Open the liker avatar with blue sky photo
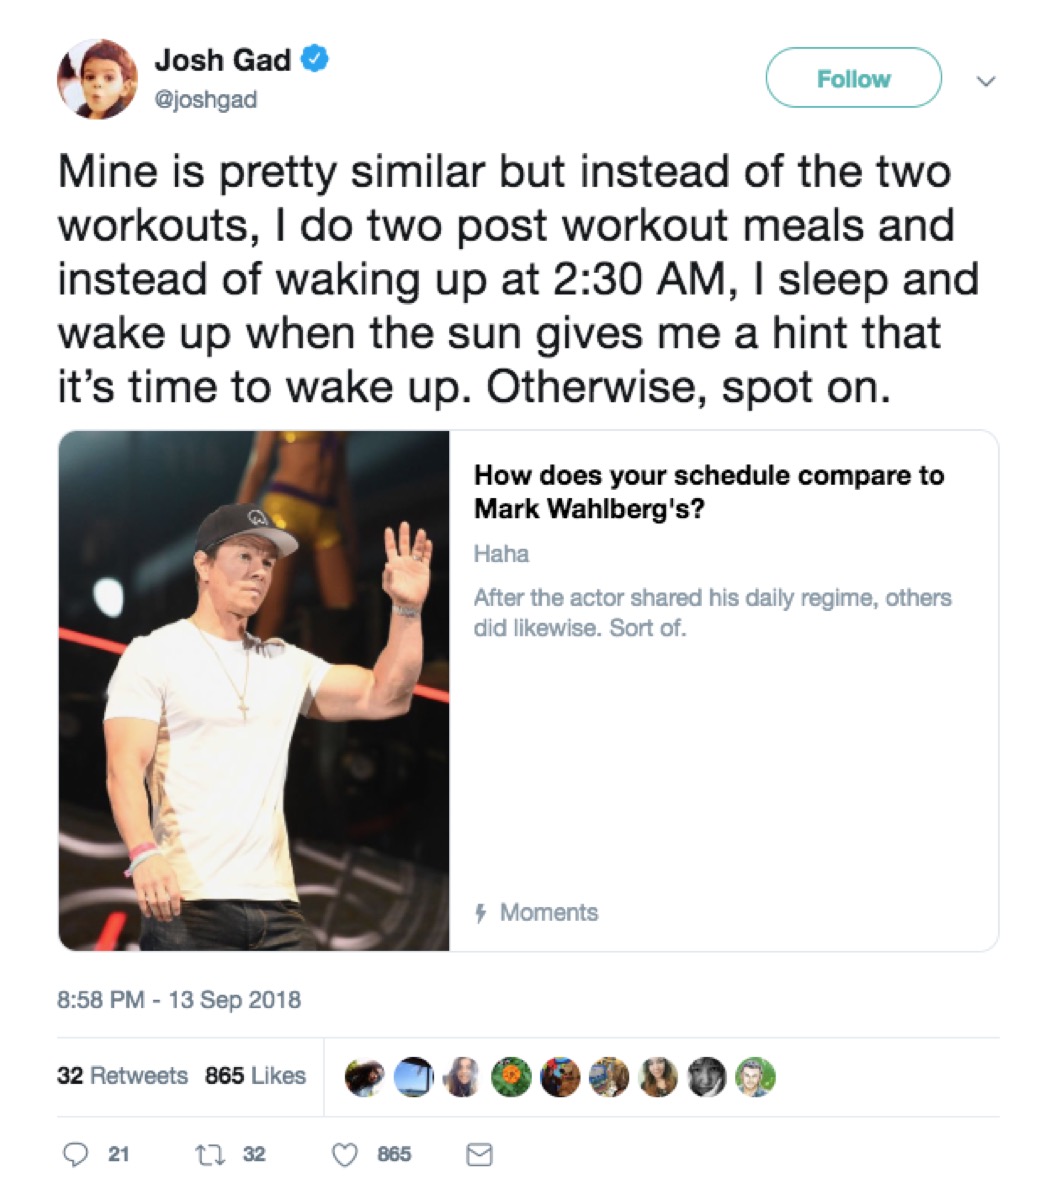This screenshot has width=1050, height=1200. click(x=411, y=1077)
